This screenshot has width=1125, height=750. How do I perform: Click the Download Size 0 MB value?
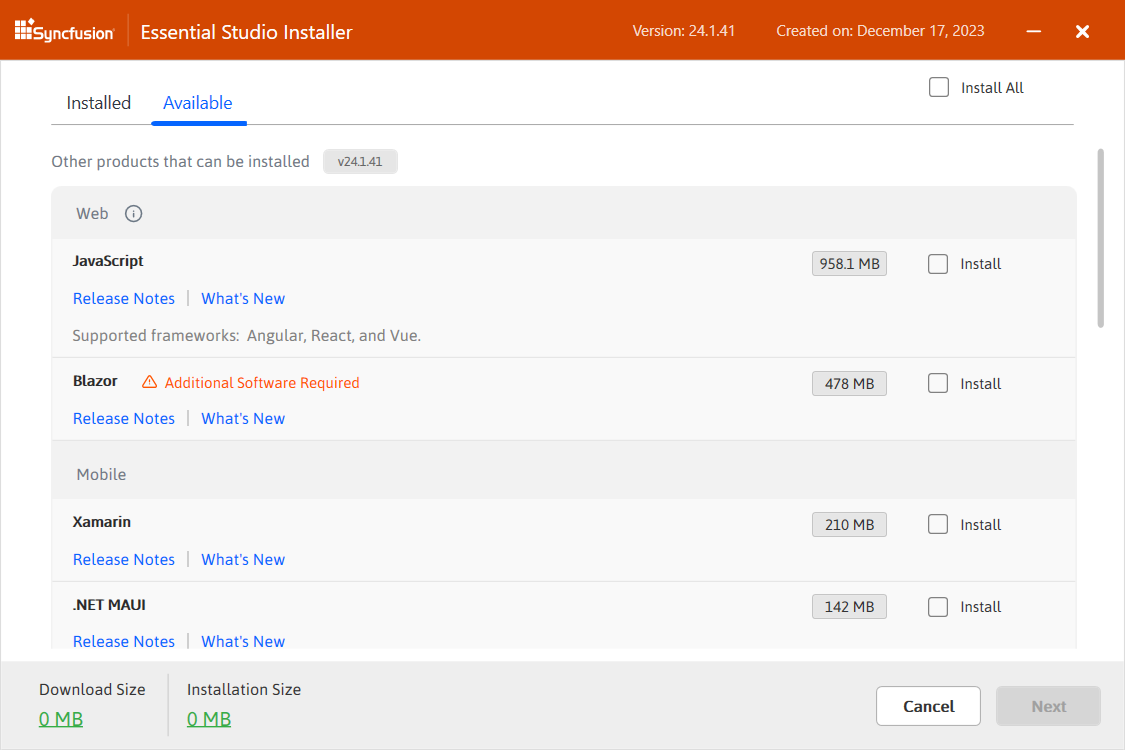(61, 719)
